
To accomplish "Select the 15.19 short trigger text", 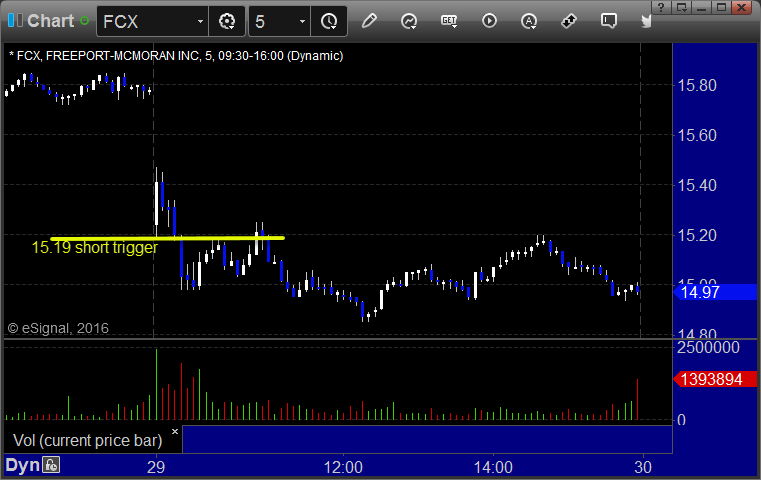I will tap(95, 248).
